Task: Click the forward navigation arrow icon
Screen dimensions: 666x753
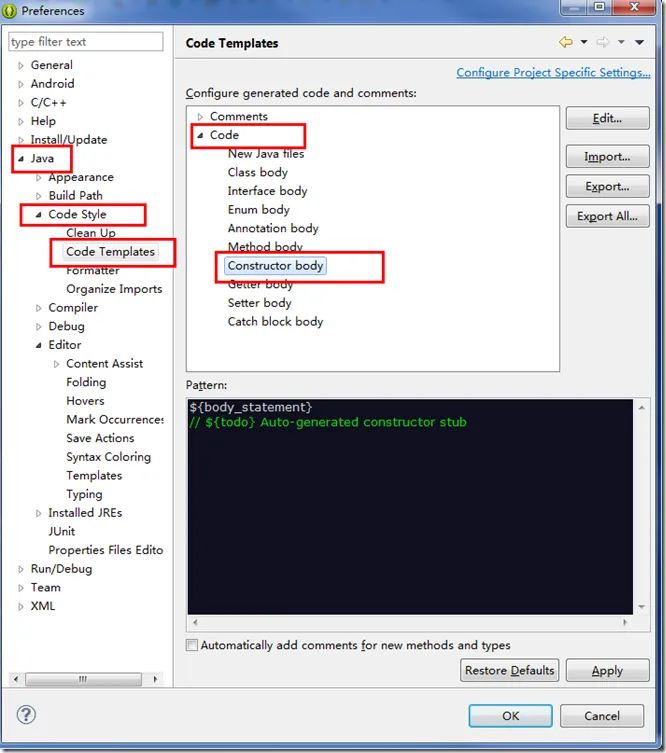Action: (x=603, y=42)
